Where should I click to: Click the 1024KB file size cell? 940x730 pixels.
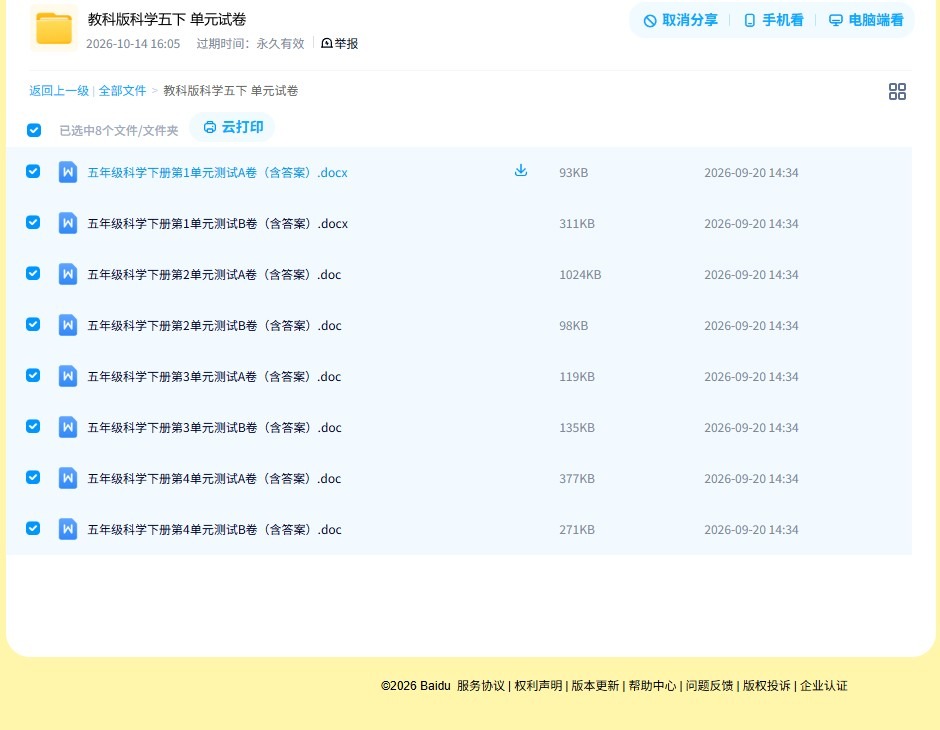tap(580, 274)
